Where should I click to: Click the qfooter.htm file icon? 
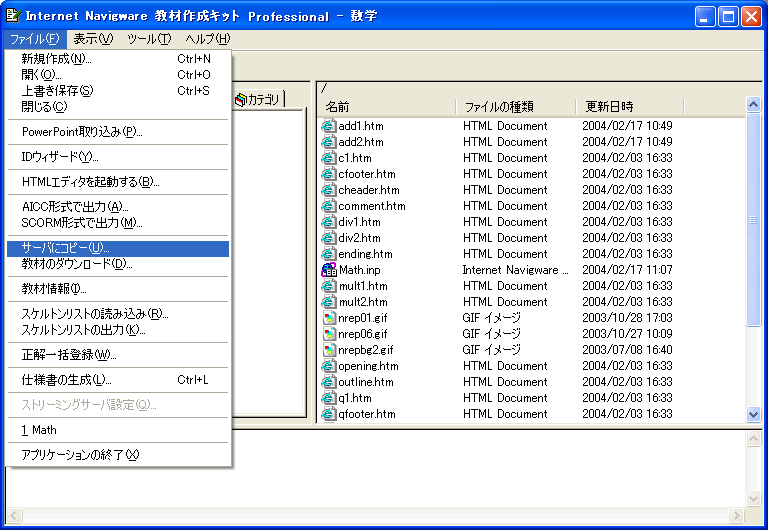point(329,414)
